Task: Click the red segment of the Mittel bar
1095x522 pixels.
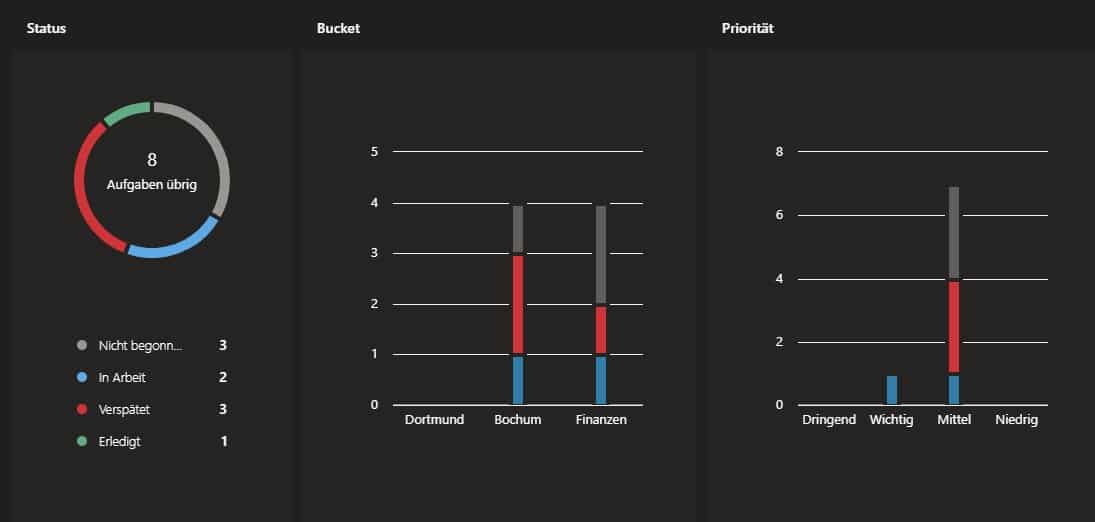Action: [954, 327]
